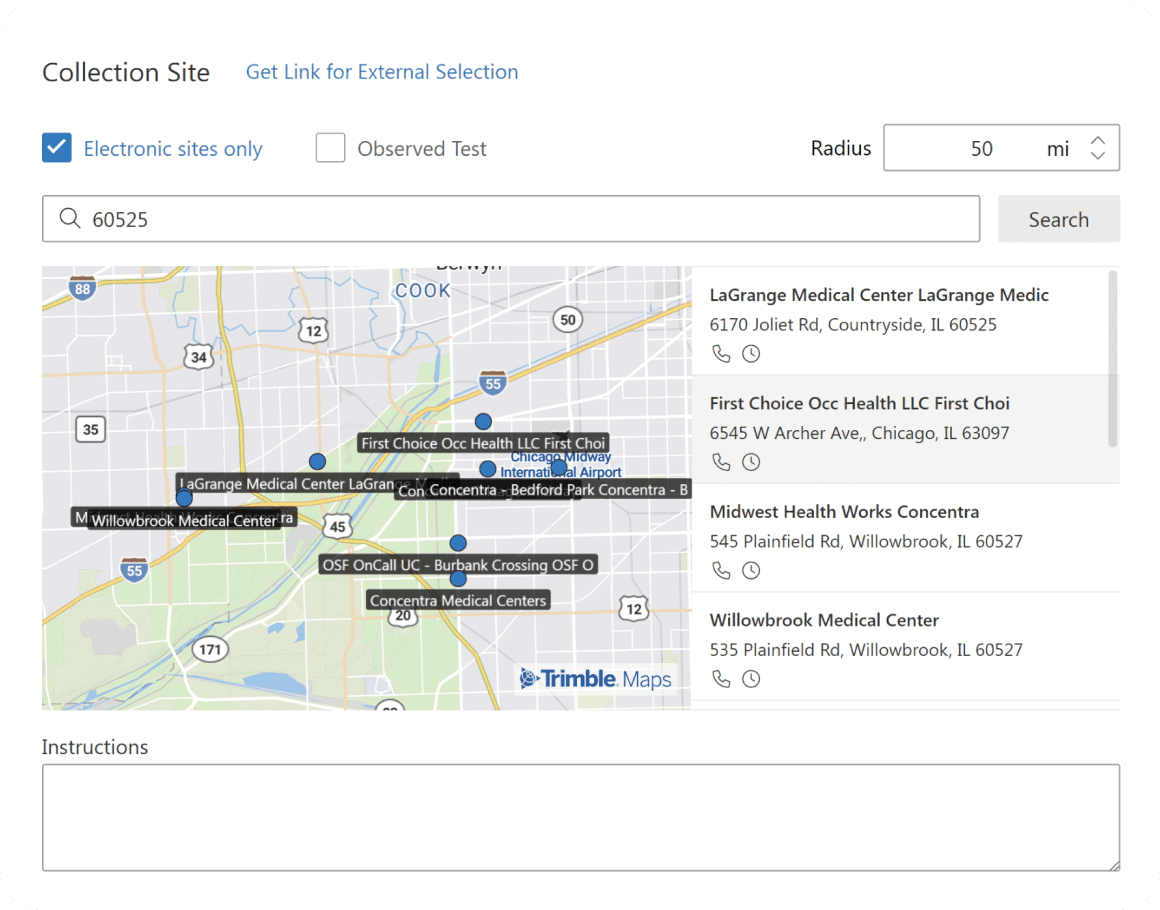Click the search magnifier icon in location field
This screenshot has height=910, width=1160.
click(70, 218)
